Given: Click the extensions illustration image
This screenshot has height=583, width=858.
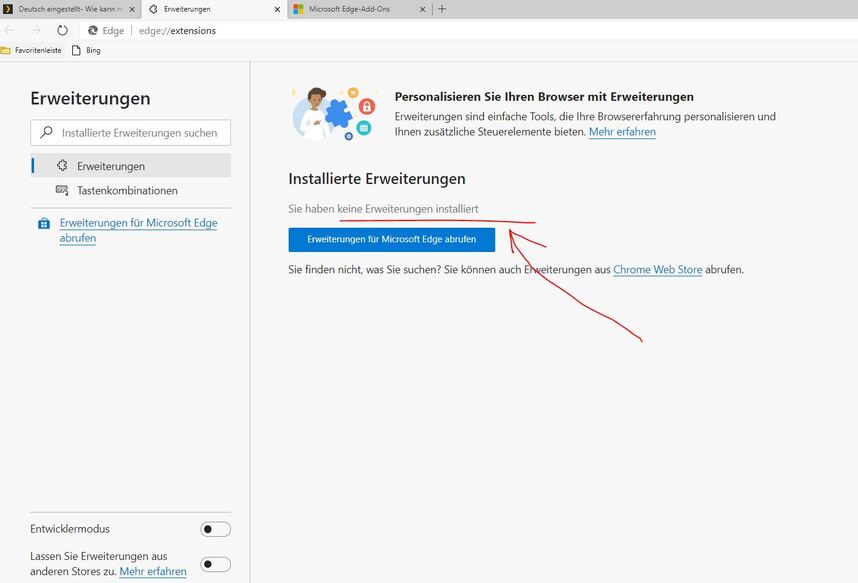Looking at the screenshot, I should pos(334,113).
